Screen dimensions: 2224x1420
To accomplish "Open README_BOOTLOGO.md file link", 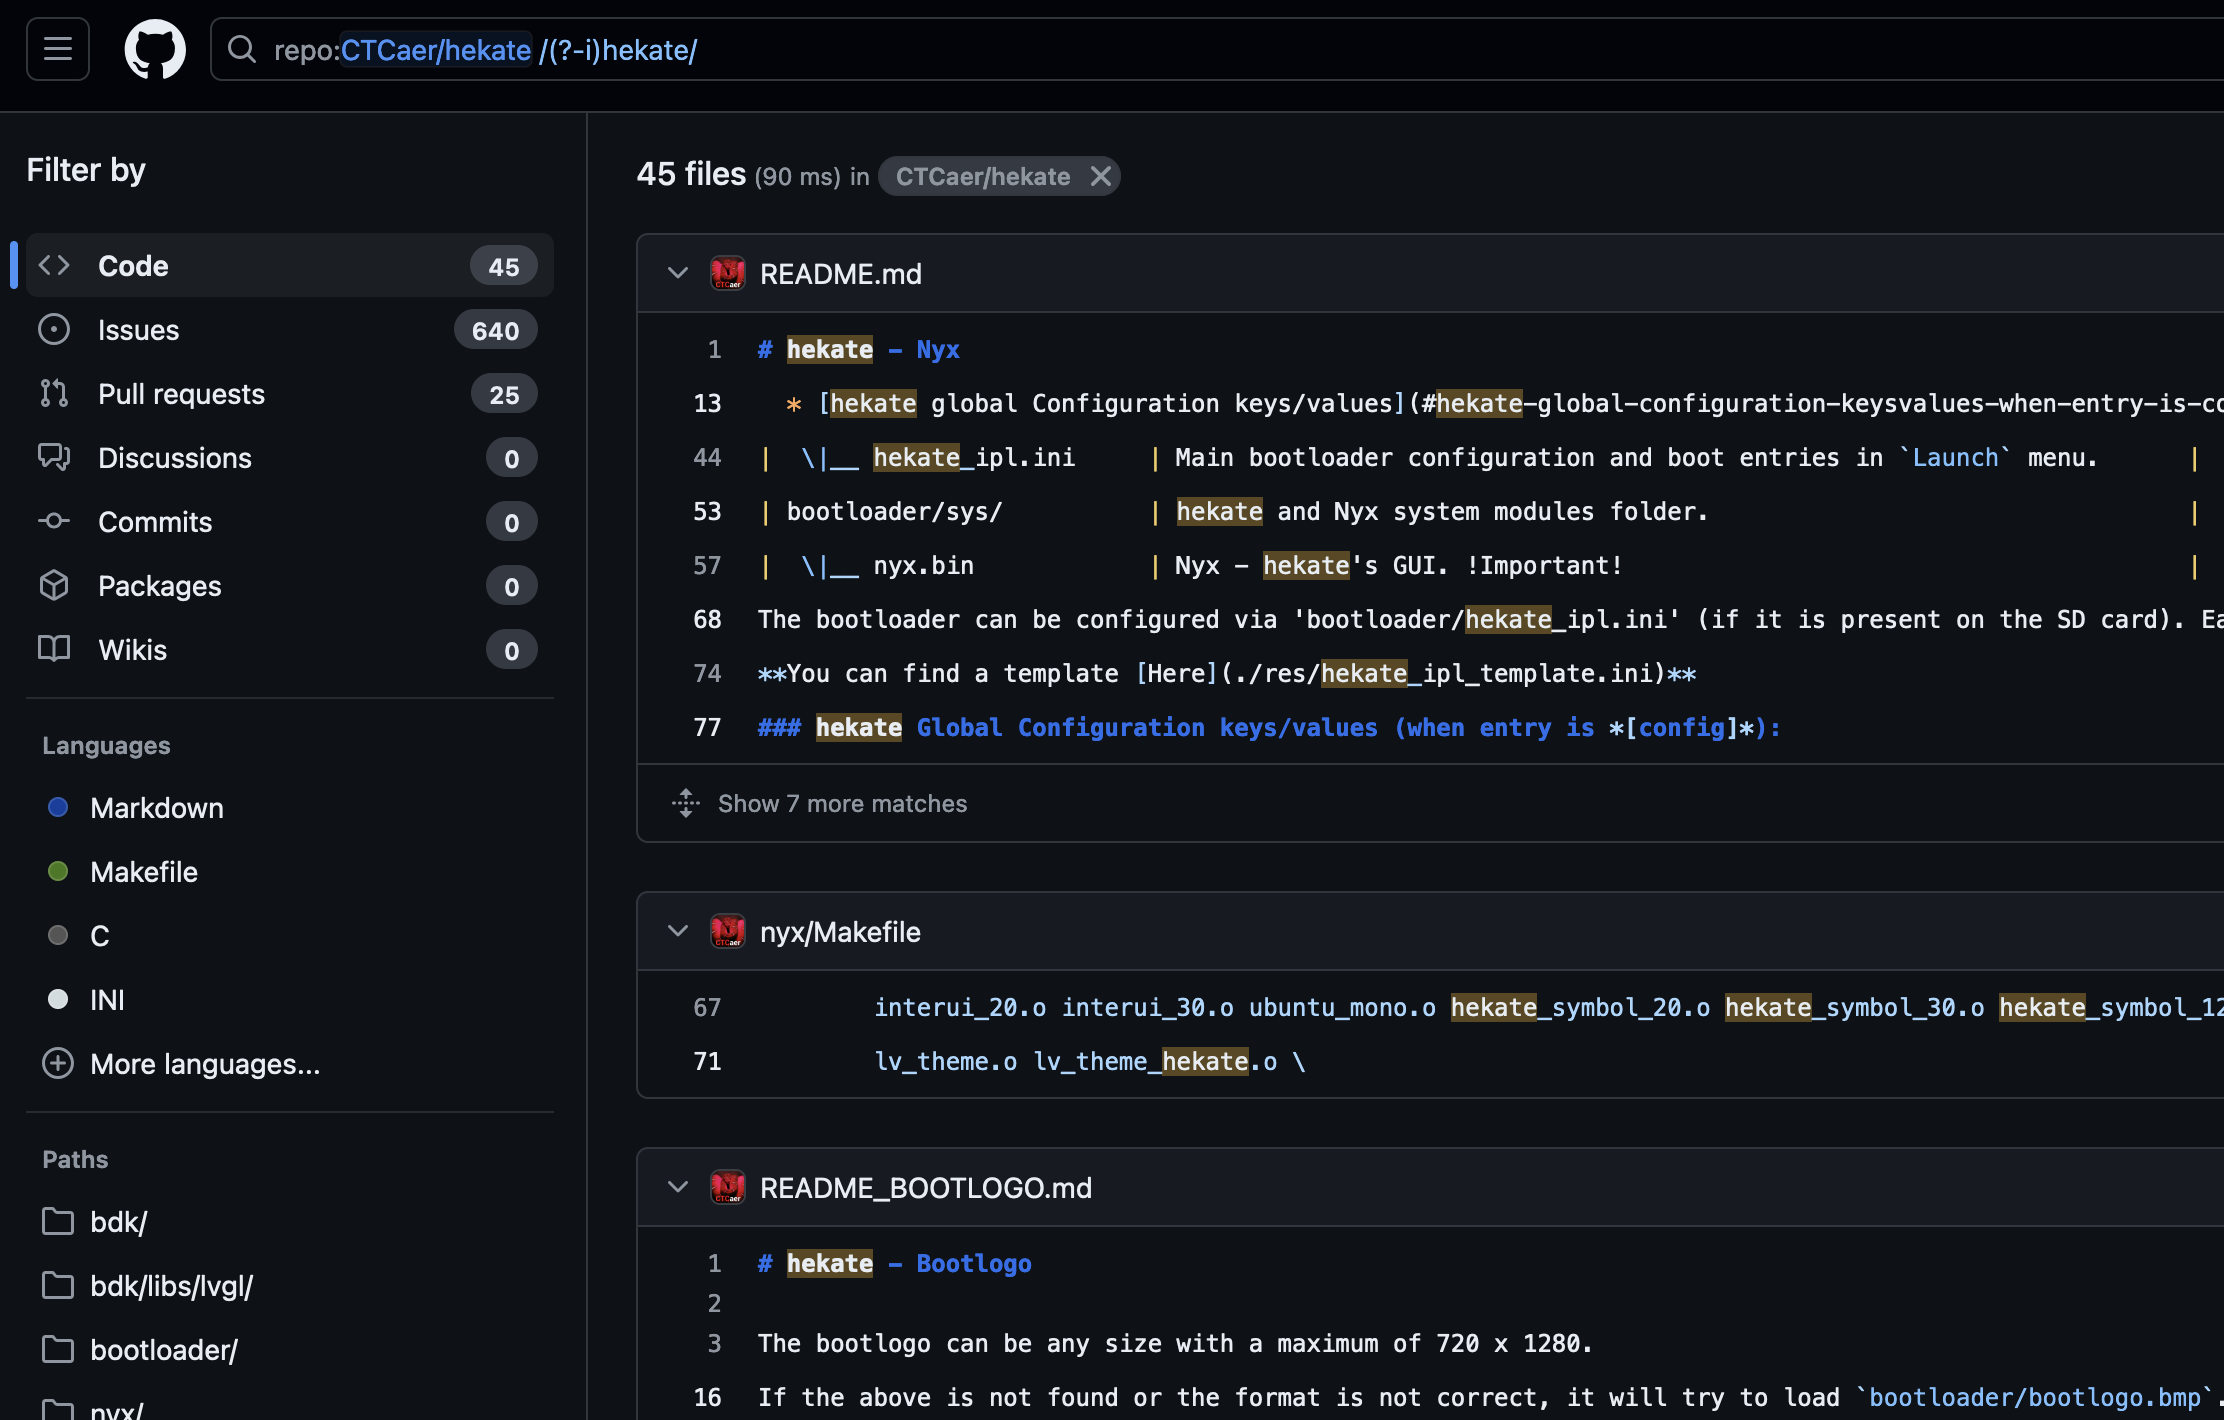I will (926, 1187).
